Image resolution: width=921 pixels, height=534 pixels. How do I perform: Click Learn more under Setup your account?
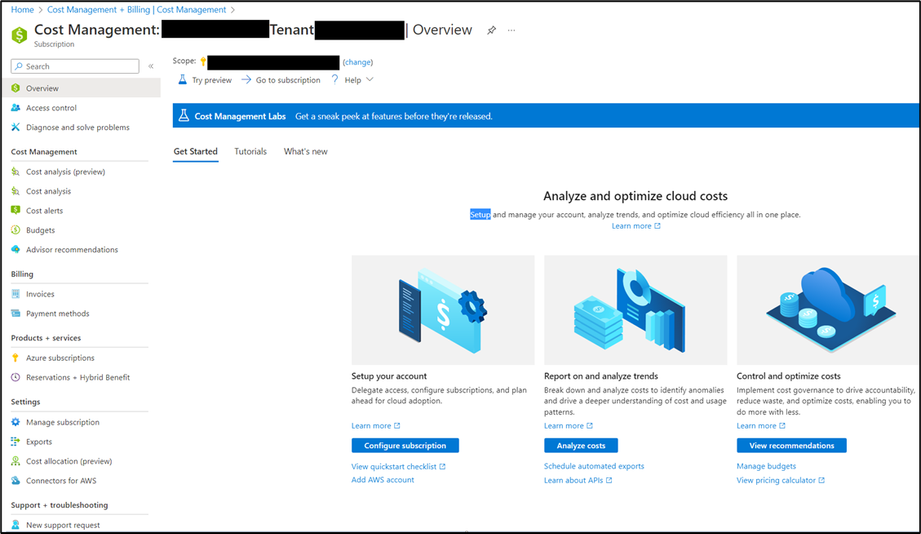pos(376,425)
